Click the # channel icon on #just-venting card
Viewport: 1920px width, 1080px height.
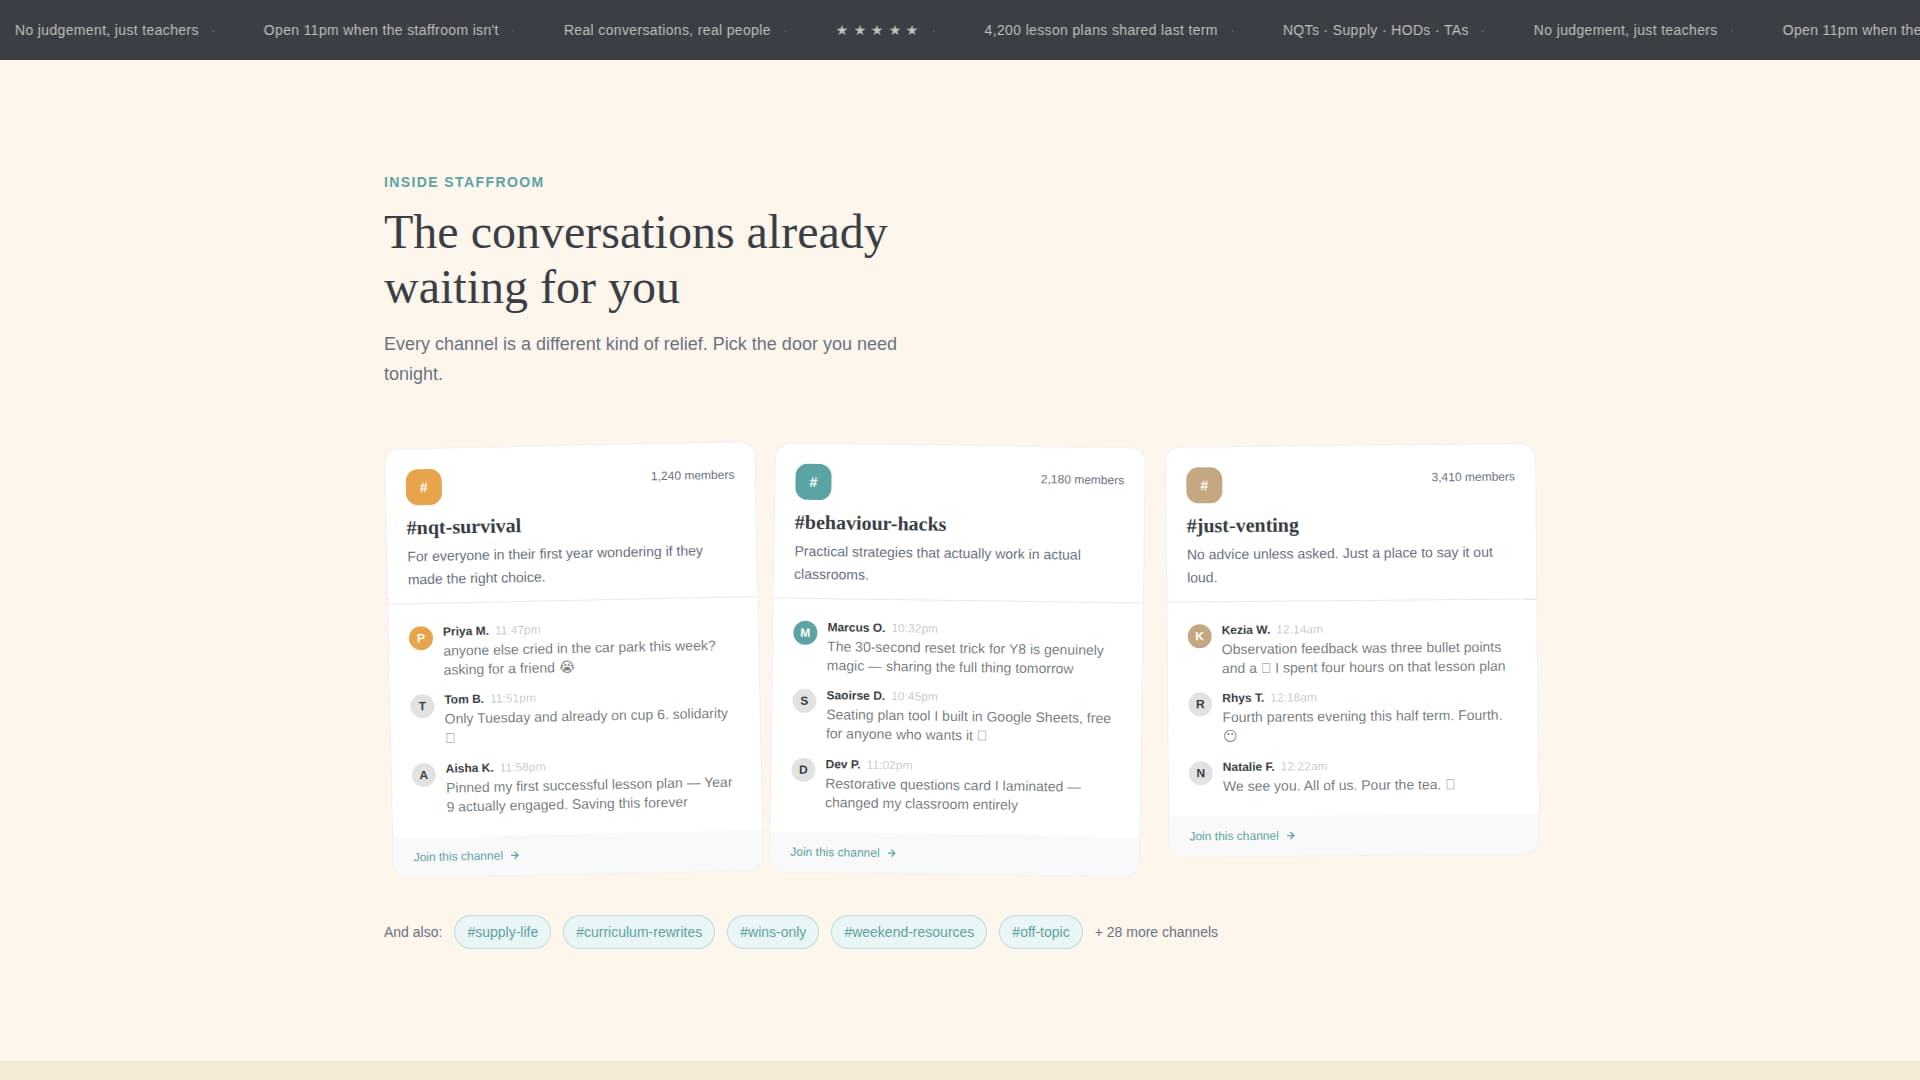click(1204, 484)
